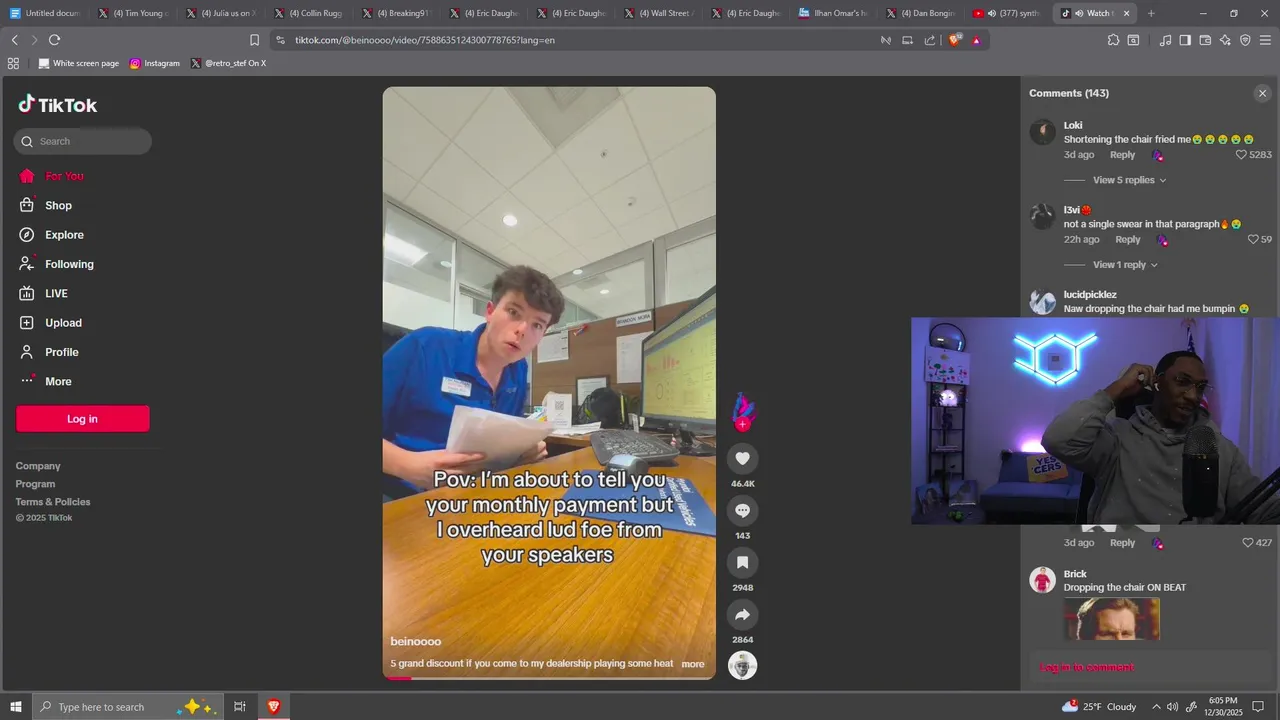The height and width of the screenshot is (720, 1280).
Task: Like the comment with 427 likes
Action: coord(1247,543)
